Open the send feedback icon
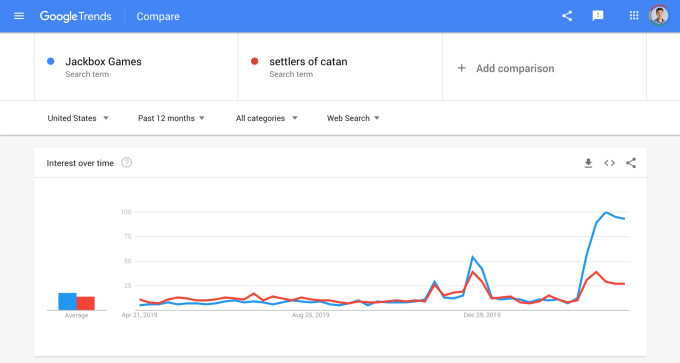 click(x=598, y=16)
